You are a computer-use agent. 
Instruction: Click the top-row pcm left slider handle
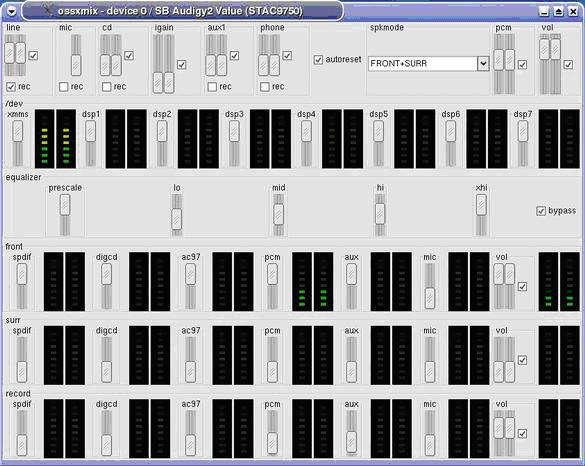[499, 60]
